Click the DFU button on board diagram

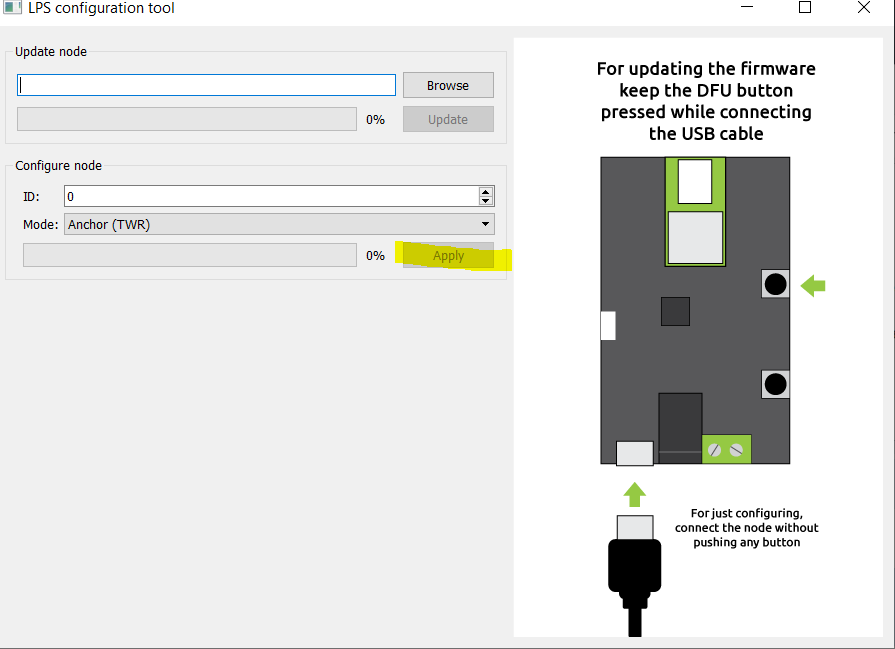click(775, 285)
